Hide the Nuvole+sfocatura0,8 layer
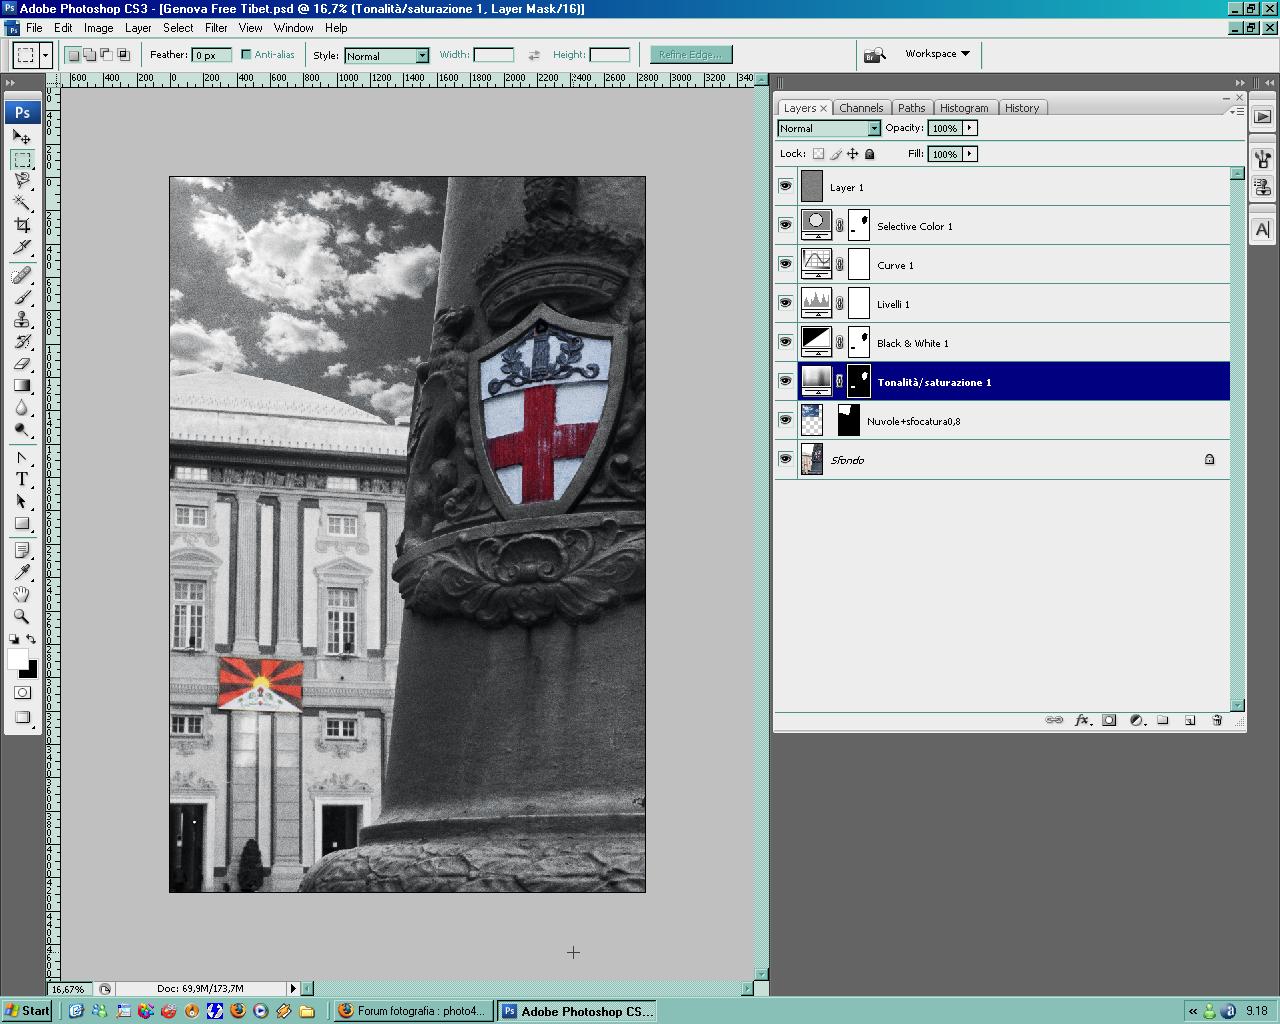The image size is (1280, 1024). pyautogui.click(x=786, y=420)
